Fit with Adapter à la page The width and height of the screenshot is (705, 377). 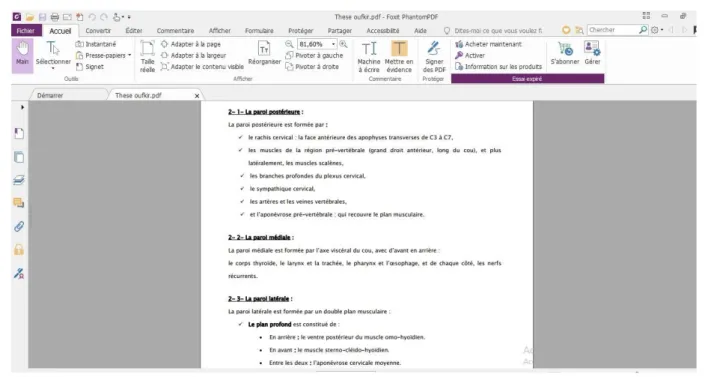(191, 44)
